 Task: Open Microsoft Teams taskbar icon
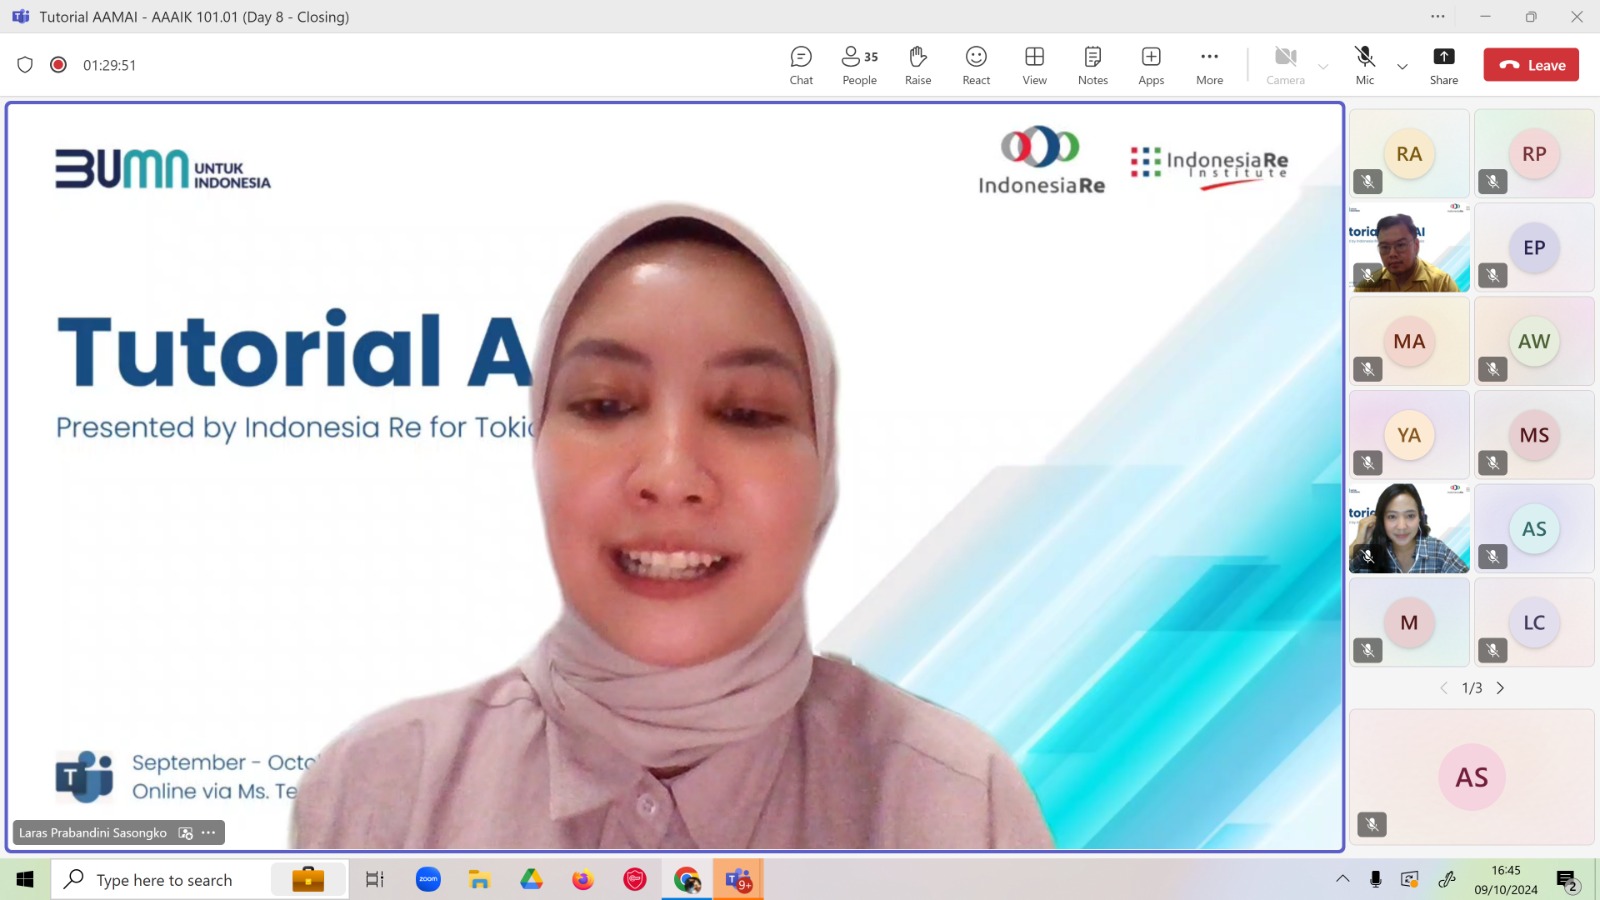(738, 879)
